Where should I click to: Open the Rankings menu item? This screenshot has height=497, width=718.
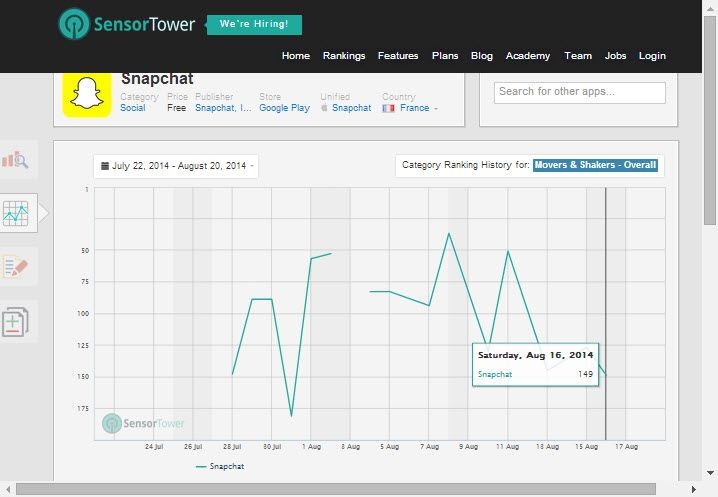coord(344,55)
